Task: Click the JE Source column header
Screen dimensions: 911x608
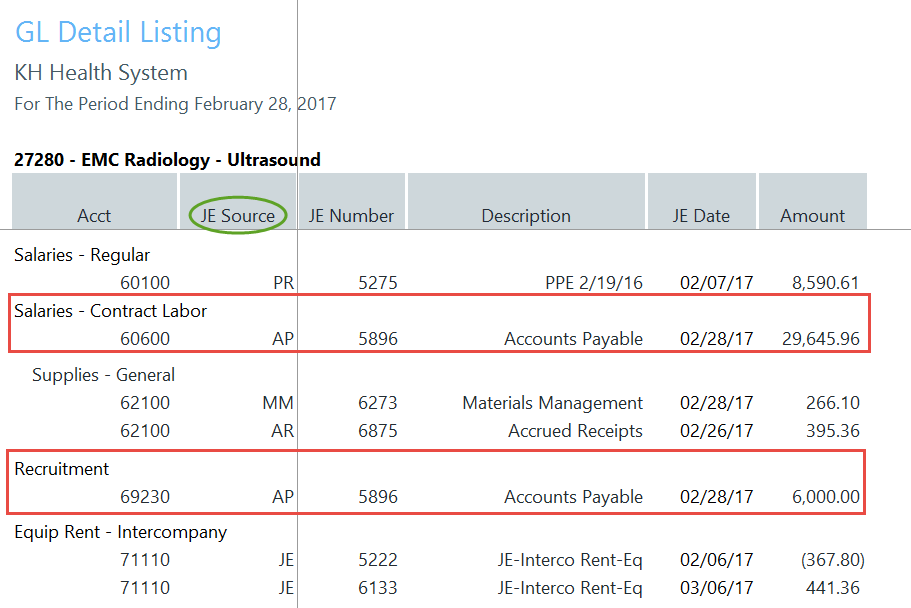Action: tap(237, 215)
